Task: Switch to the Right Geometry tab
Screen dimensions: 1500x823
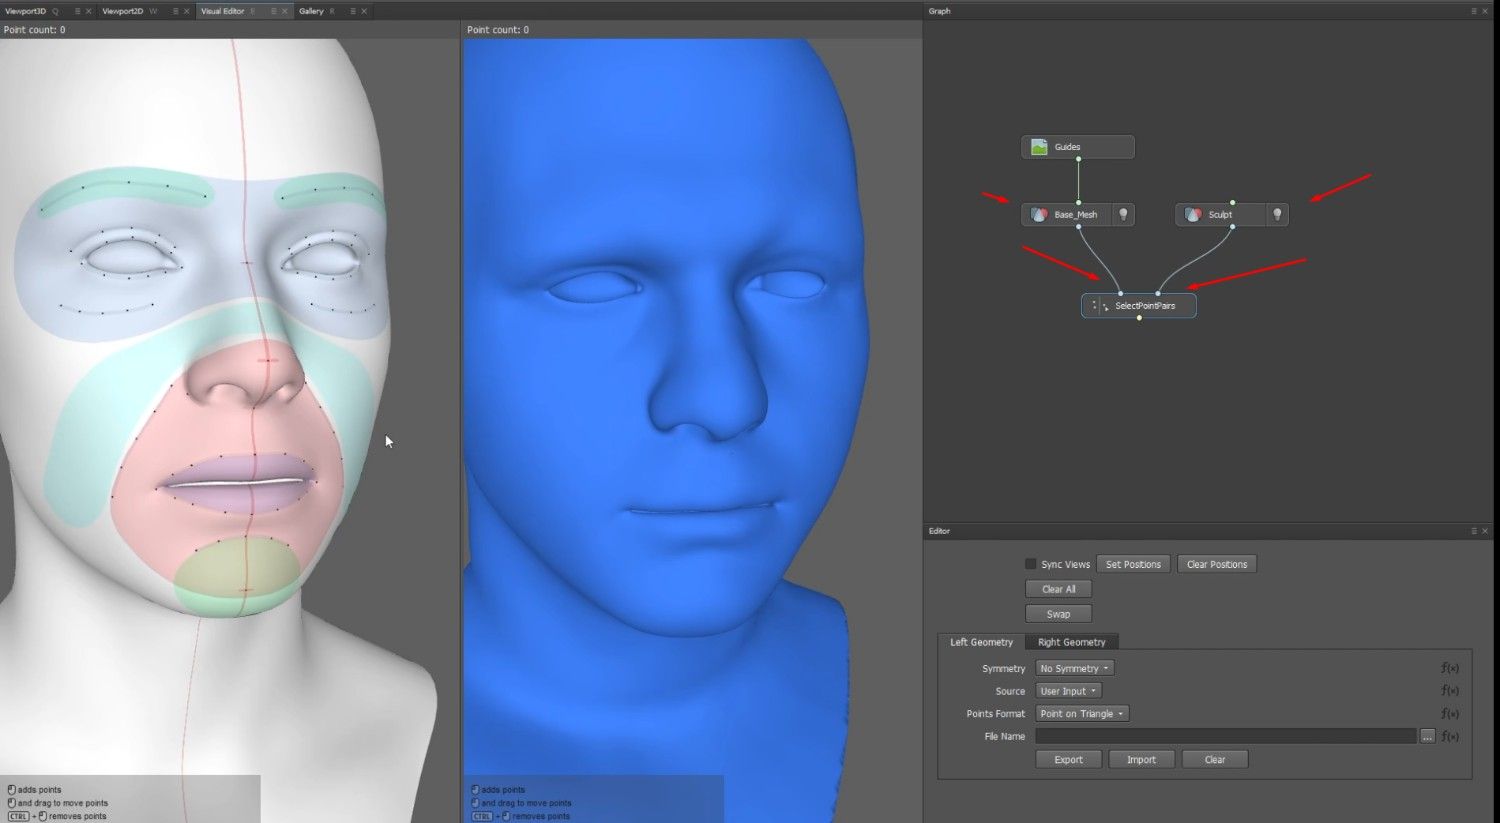Action: click(1071, 642)
